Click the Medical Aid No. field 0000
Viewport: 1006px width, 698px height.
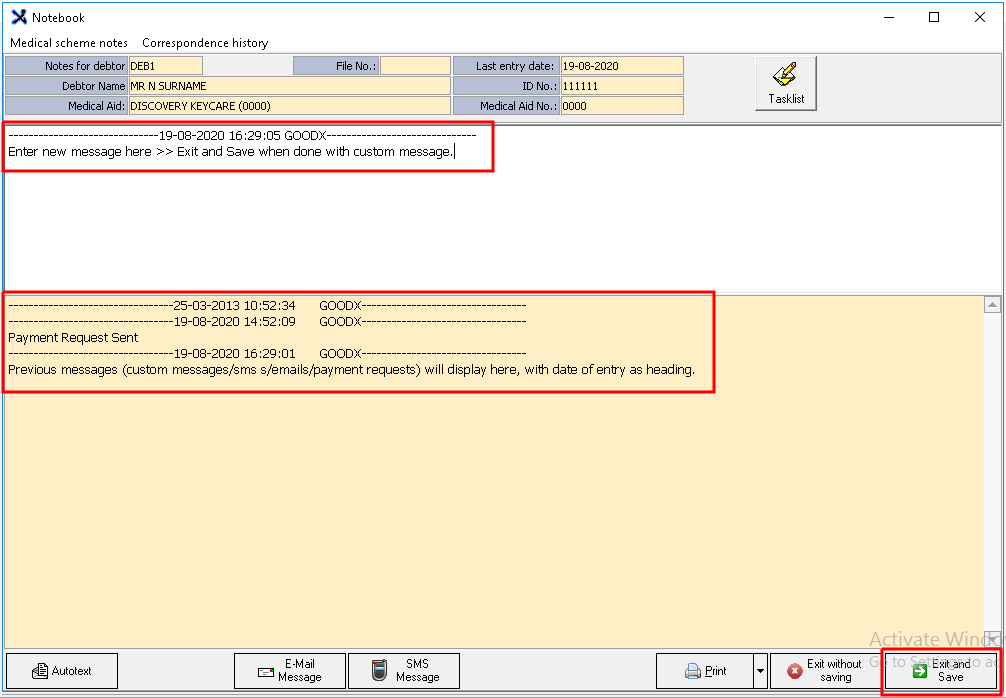[622, 106]
